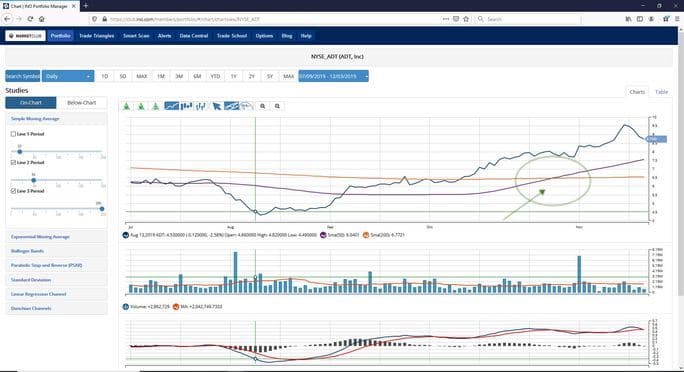684x372 pixels.
Task: Switch to the Below Chart tab
Action: point(82,102)
